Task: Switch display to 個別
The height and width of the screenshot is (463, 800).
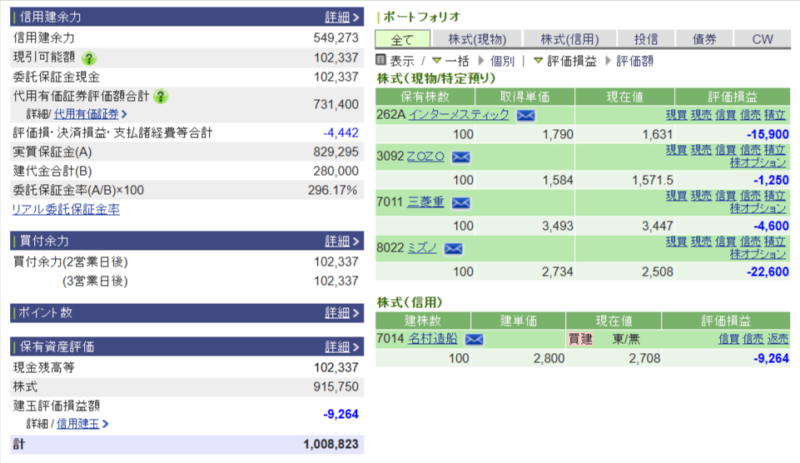Action: pyautogui.click(x=502, y=61)
